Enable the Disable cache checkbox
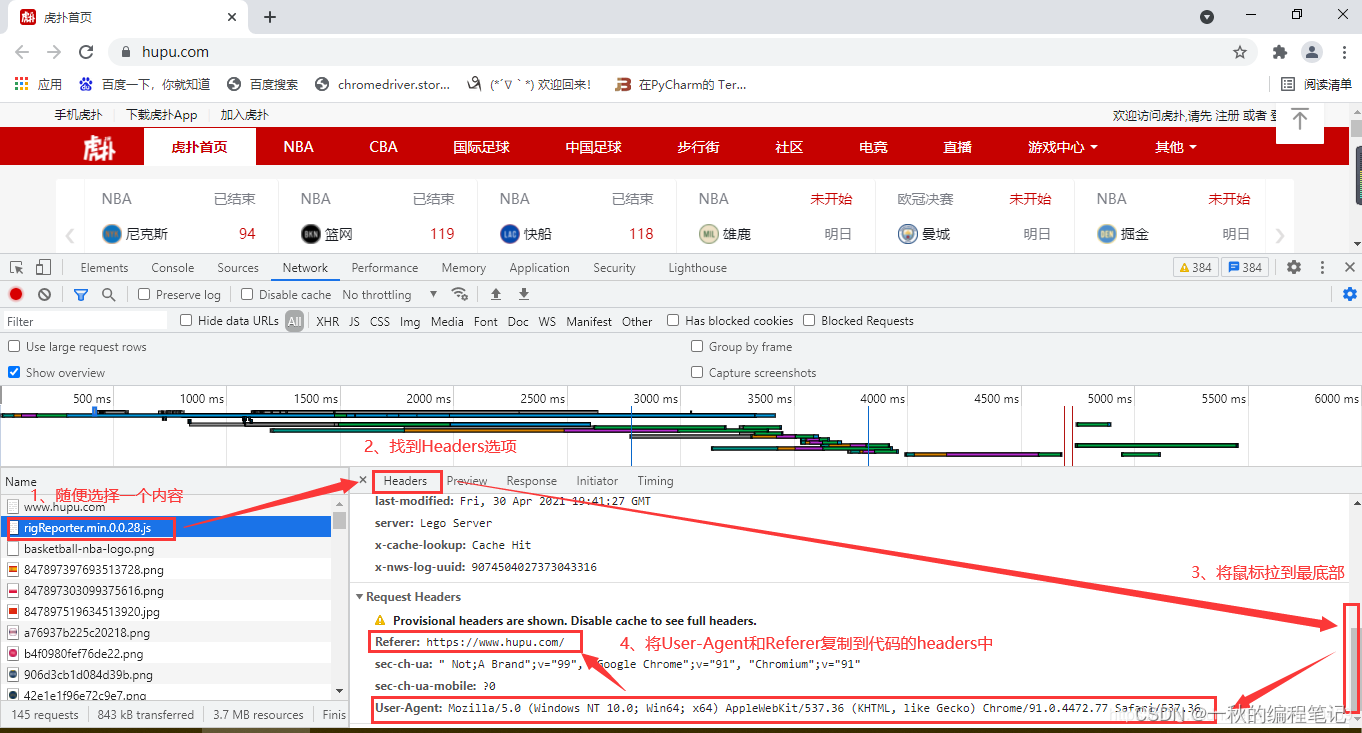Viewport: 1362px width, 733px height. click(x=247, y=294)
